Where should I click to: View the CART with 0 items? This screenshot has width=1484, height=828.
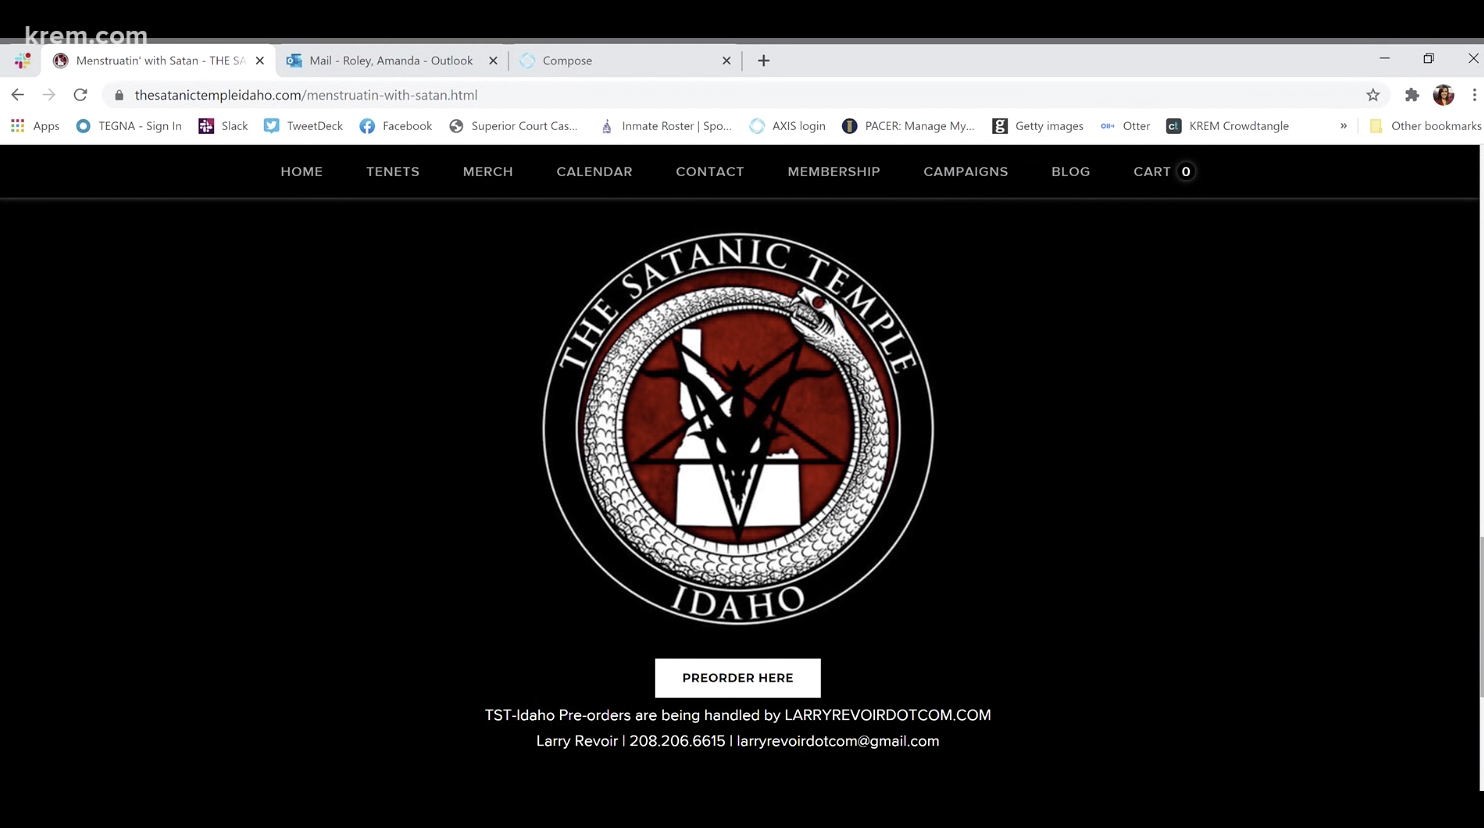[1163, 172]
